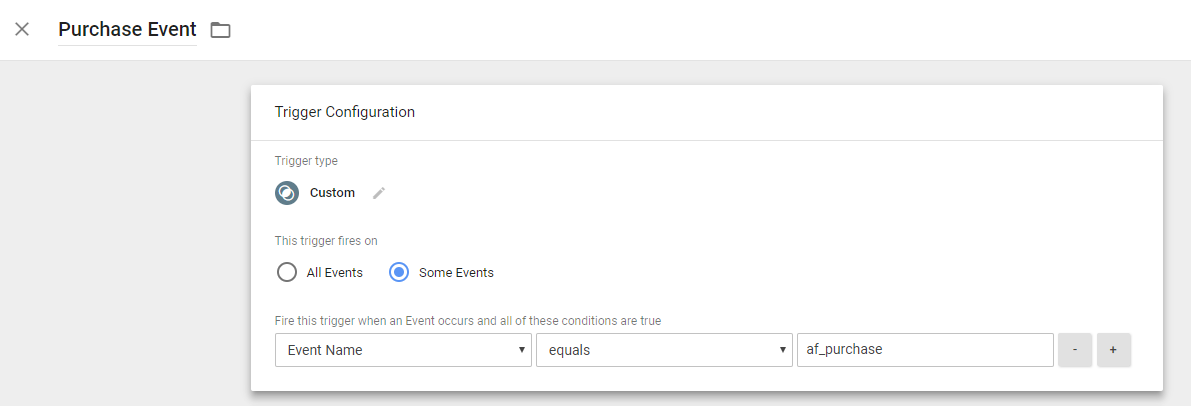Click the Custom trigger type label
Image resolution: width=1191 pixels, height=406 pixels.
[332, 193]
